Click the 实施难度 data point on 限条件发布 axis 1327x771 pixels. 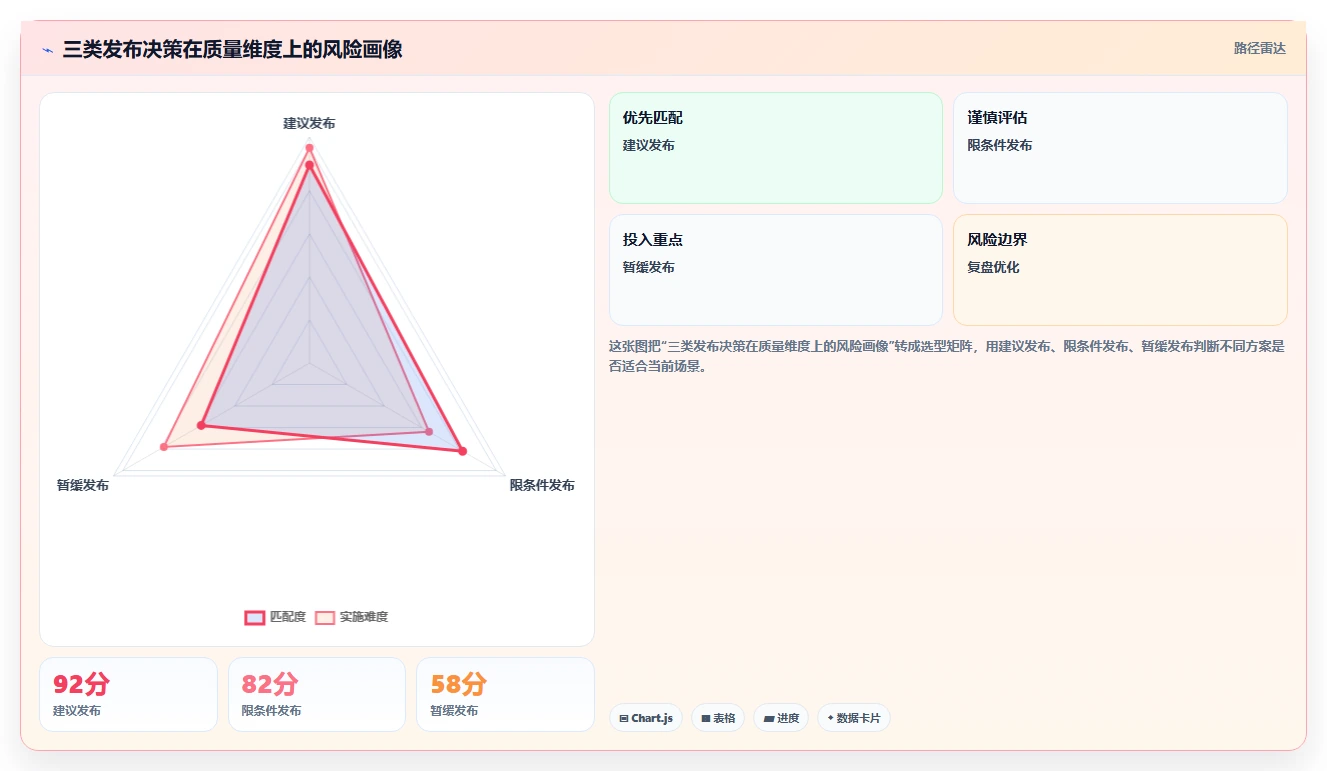point(429,432)
